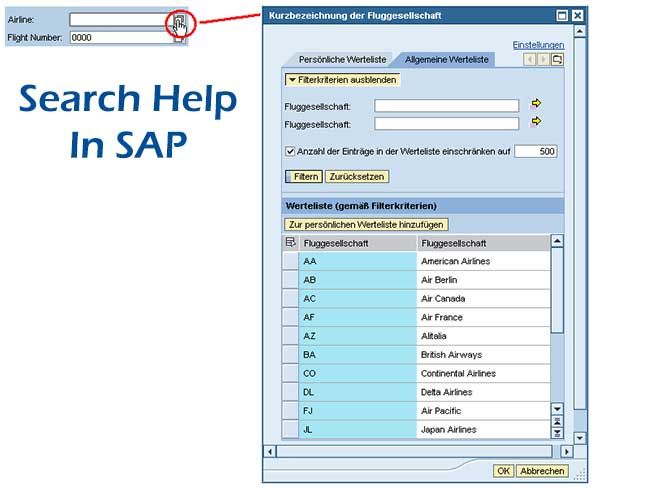Viewport: 650px width, 488px height.
Task: Click the value table's scrollbar thumb
Action: click(557, 290)
